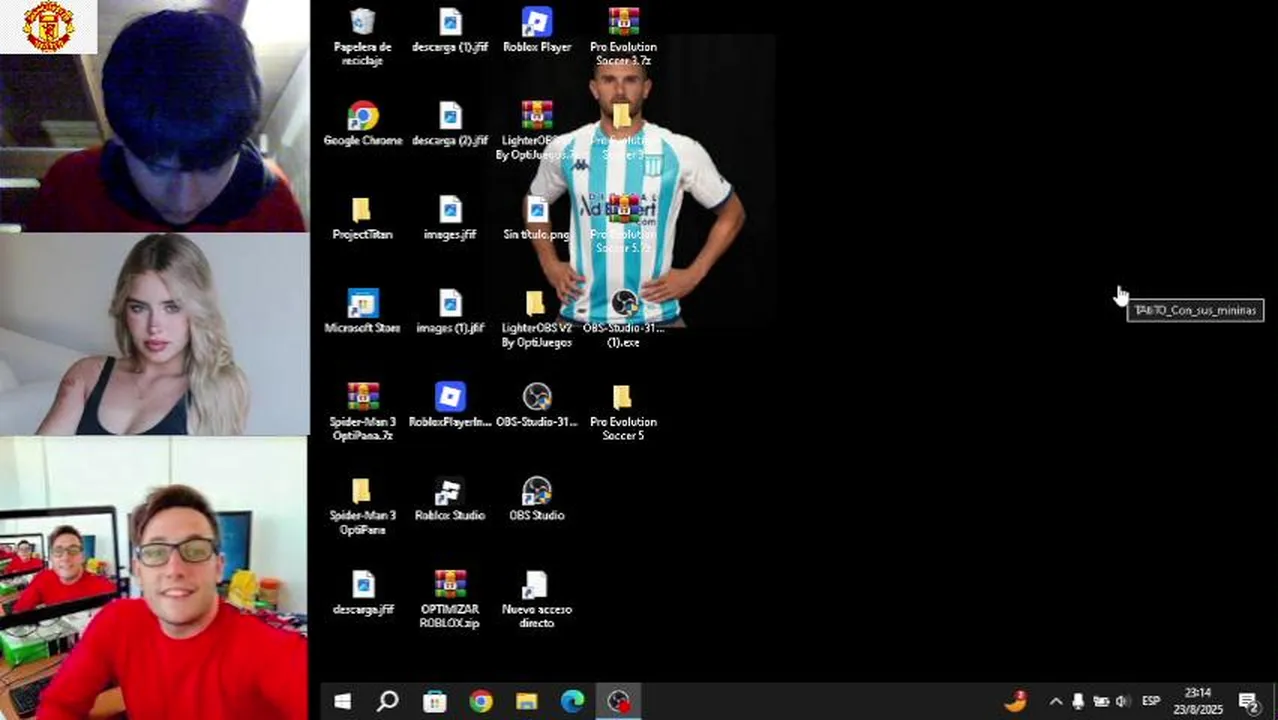The image size is (1278, 720).
Task: Open the Pro Evolution Soccer 3 folder
Action: tap(622, 130)
